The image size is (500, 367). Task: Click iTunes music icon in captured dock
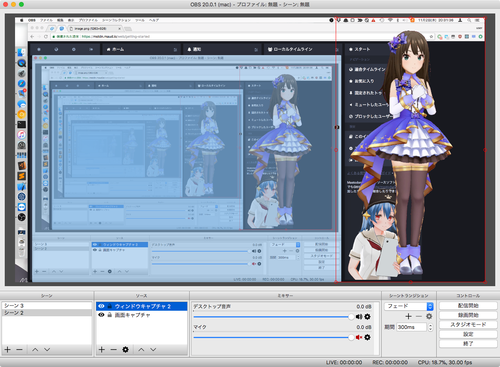tap(21, 135)
